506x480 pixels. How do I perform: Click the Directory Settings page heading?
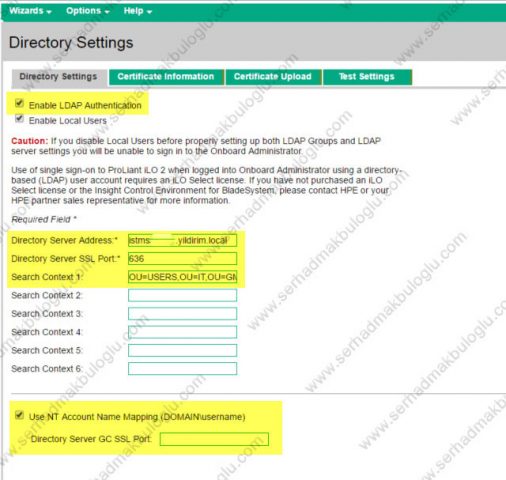[71, 43]
